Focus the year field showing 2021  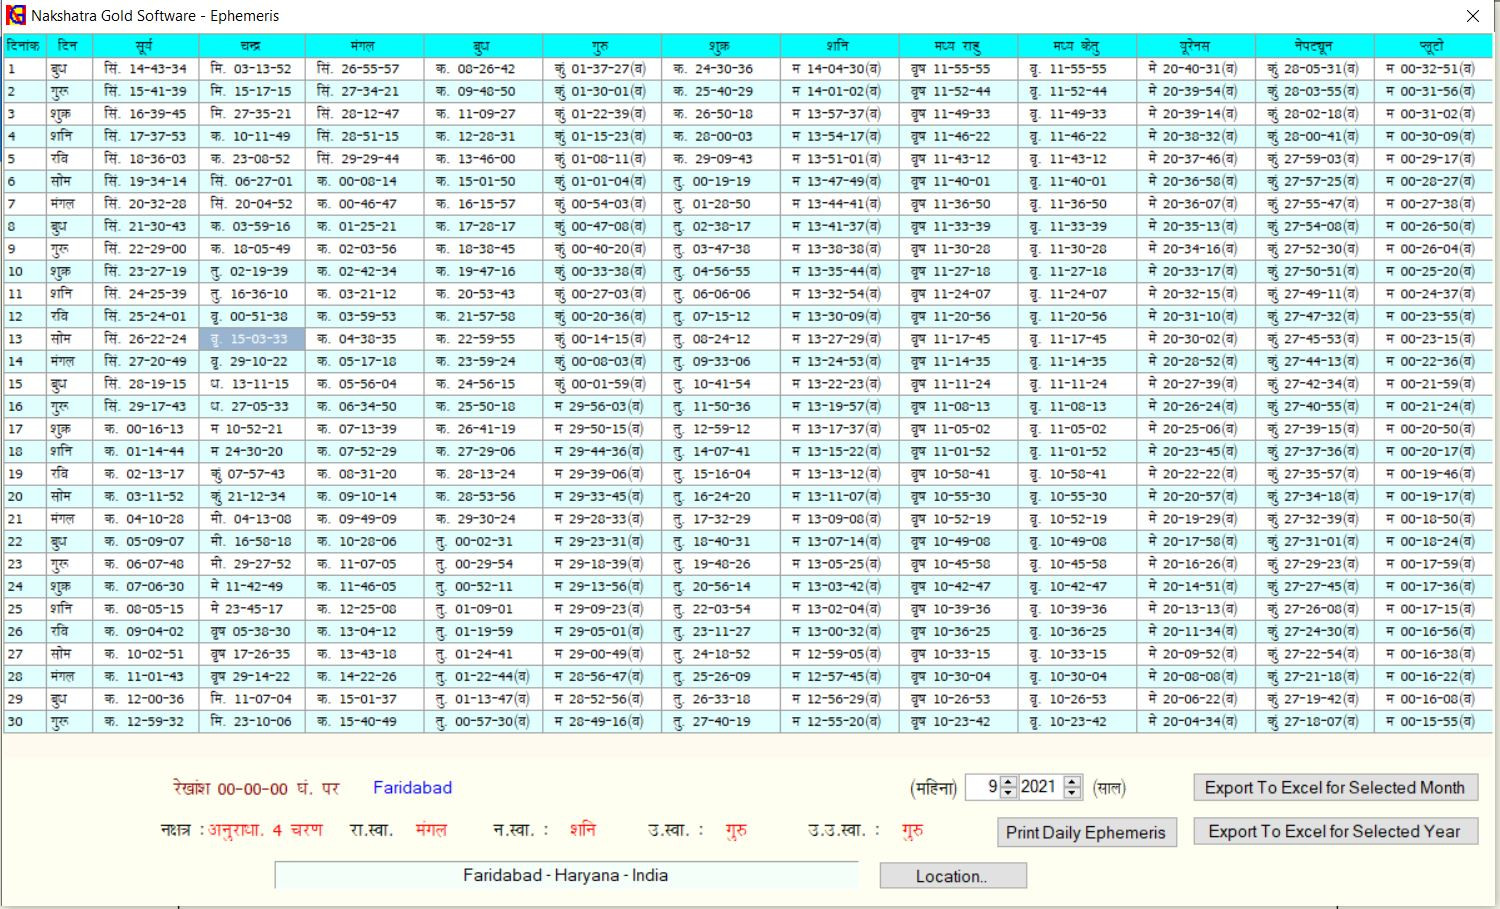1038,788
